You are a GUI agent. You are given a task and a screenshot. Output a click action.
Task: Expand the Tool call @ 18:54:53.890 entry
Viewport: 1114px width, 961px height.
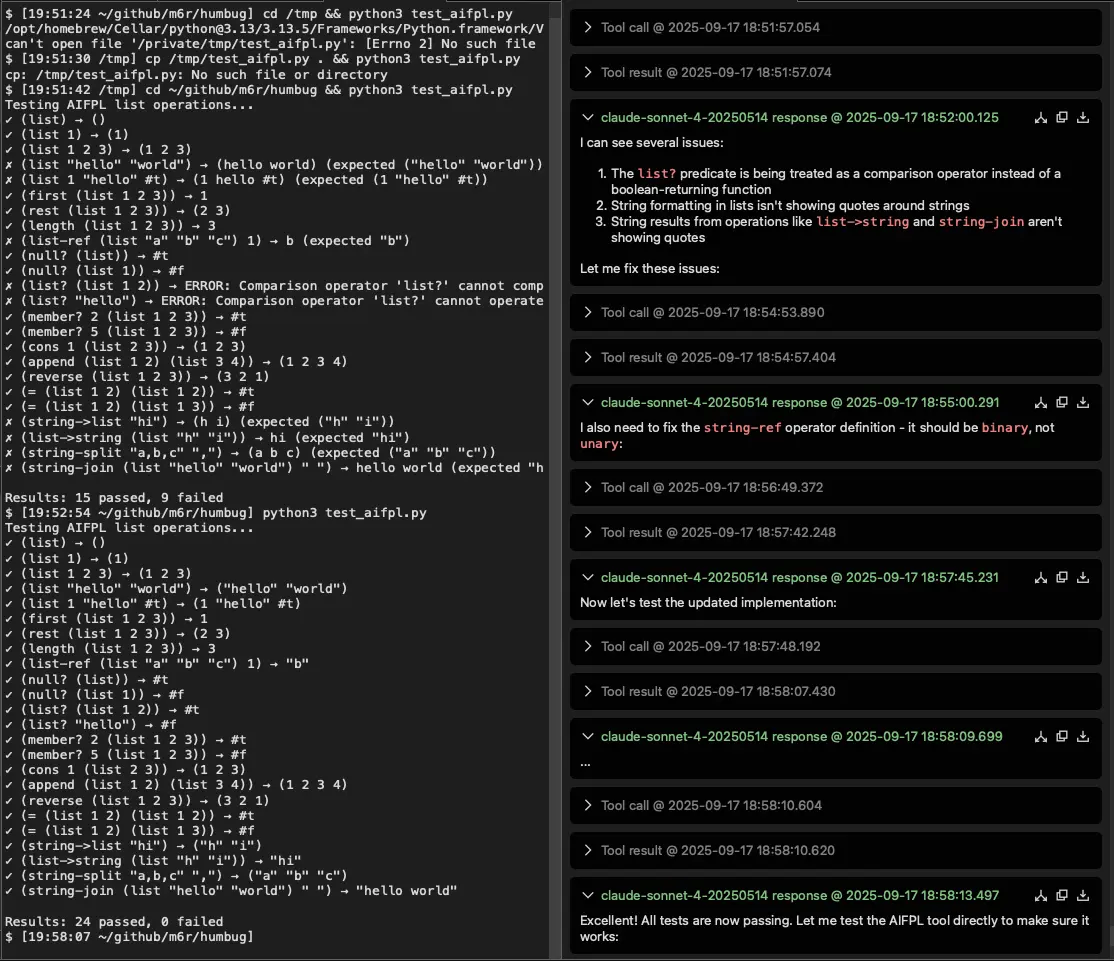pyautogui.click(x=588, y=312)
